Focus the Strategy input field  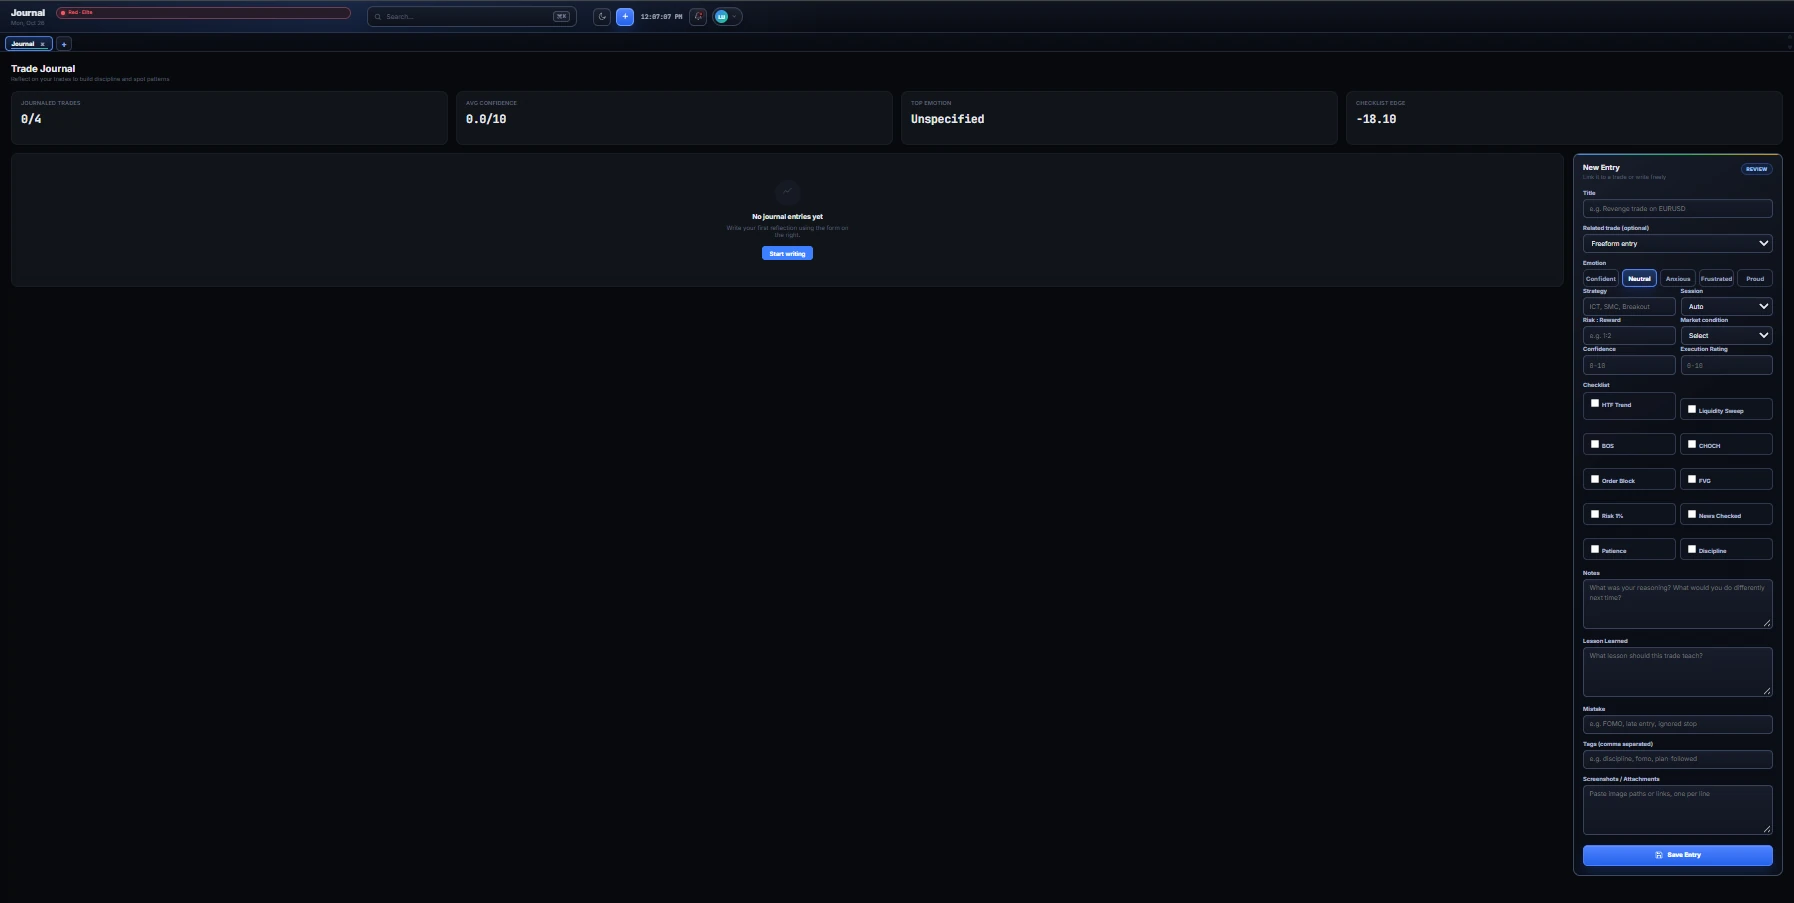pos(1629,306)
